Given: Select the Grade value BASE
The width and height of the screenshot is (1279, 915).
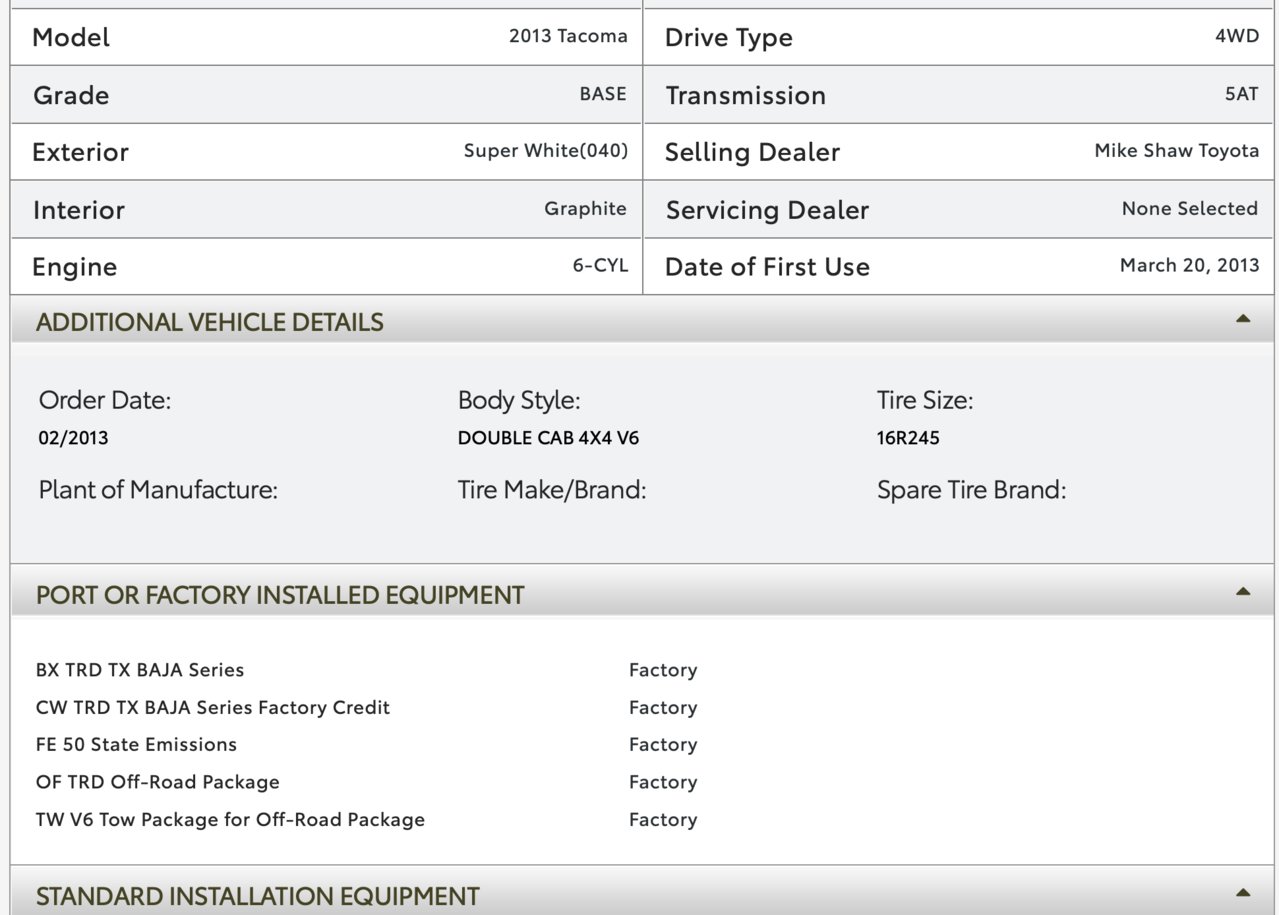Looking at the screenshot, I should point(603,94).
